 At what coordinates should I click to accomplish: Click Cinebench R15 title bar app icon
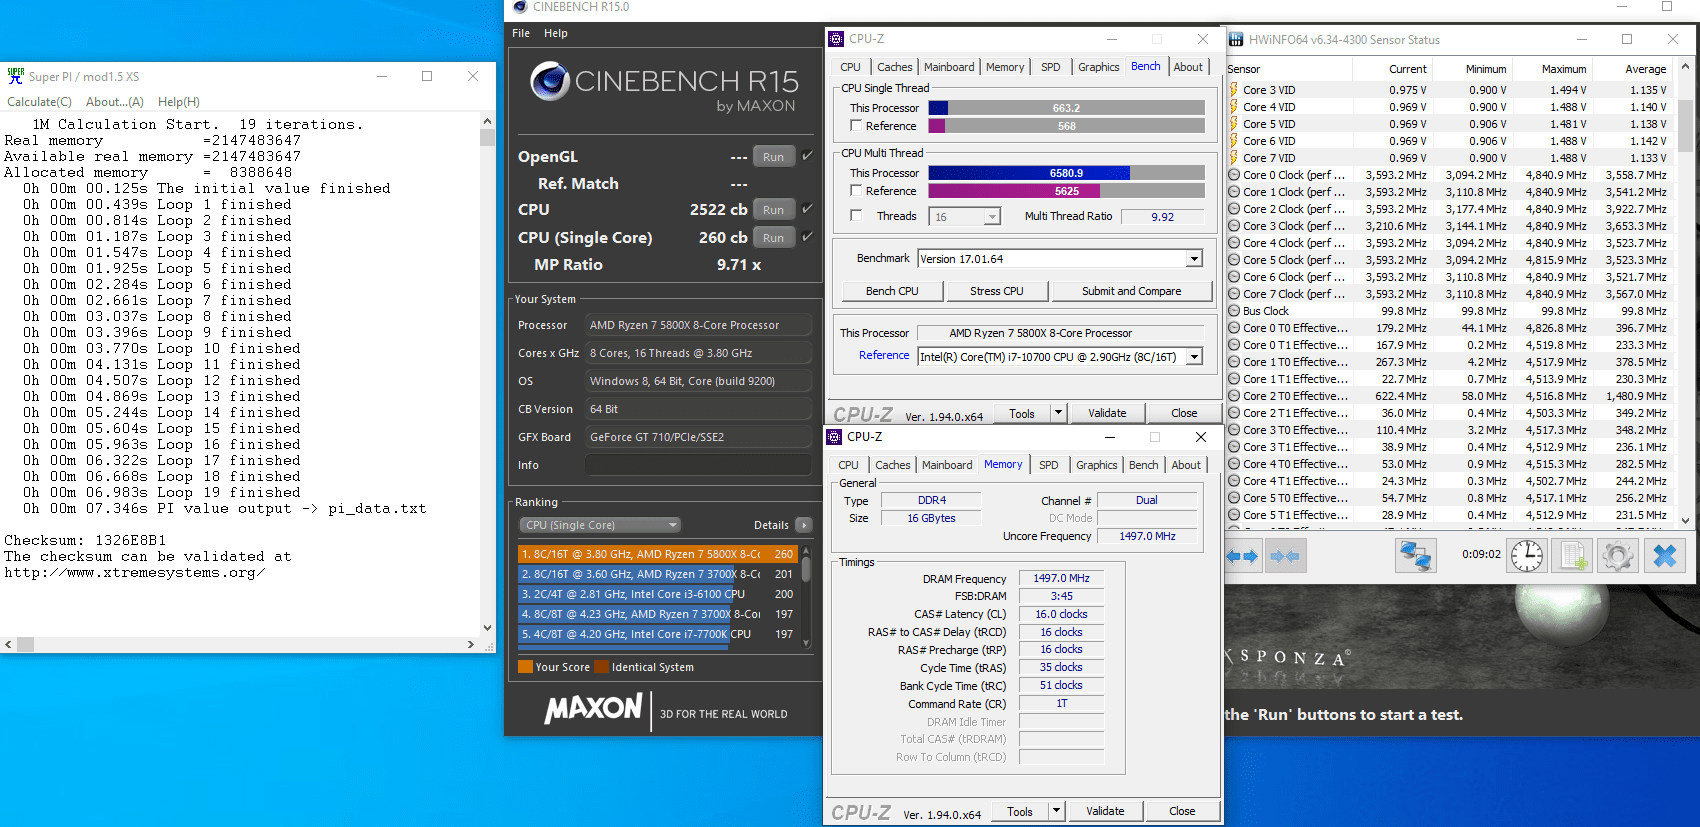[520, 7]
